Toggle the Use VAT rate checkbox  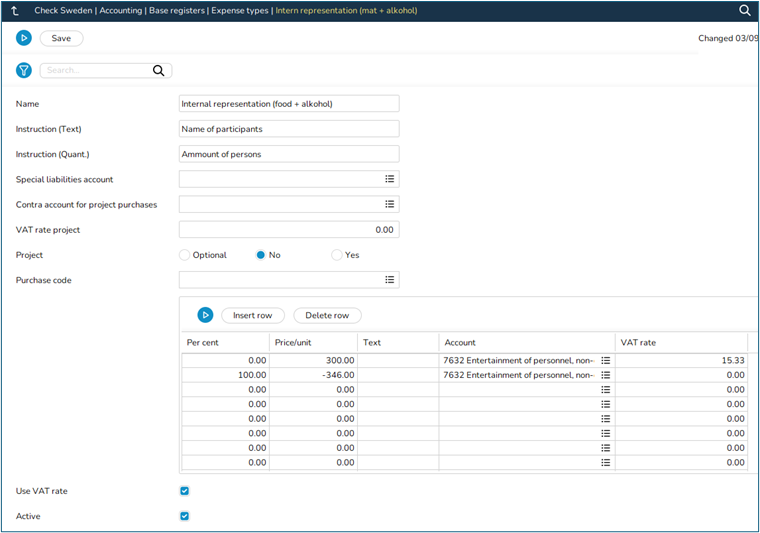pos(184,491)
